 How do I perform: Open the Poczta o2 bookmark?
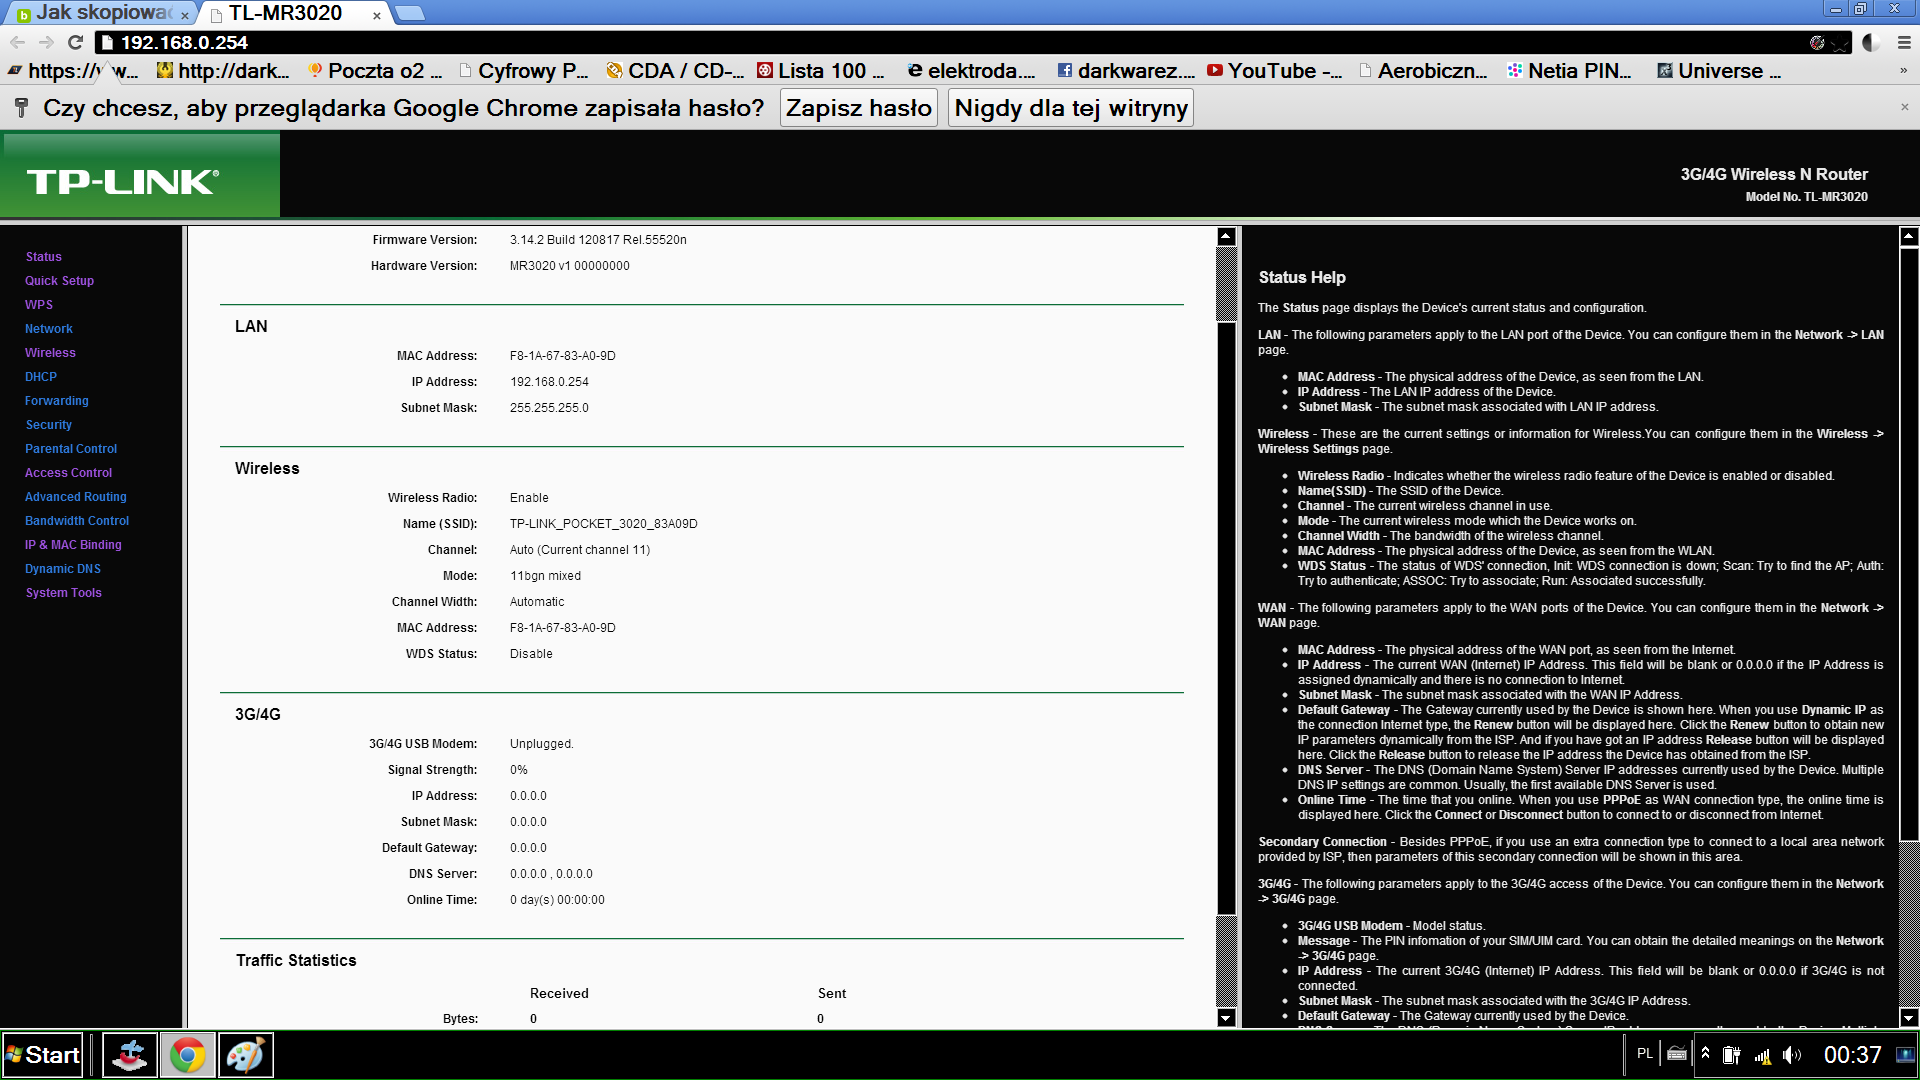[375, 71]
